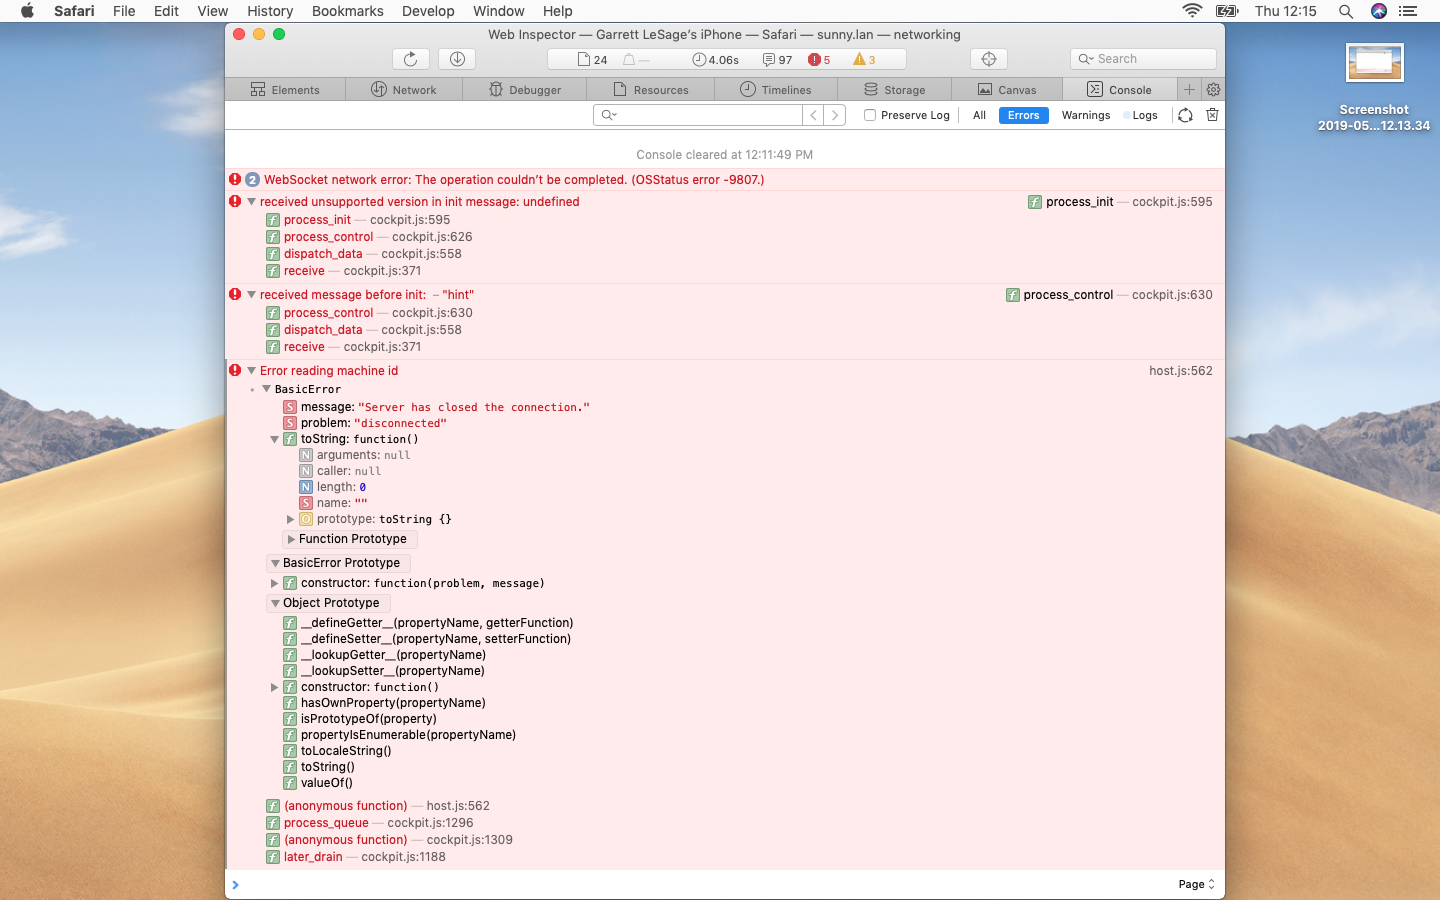The image size is (1440, 900).
Task: Open Siri from the menu bar
Action: (1379, 11)
